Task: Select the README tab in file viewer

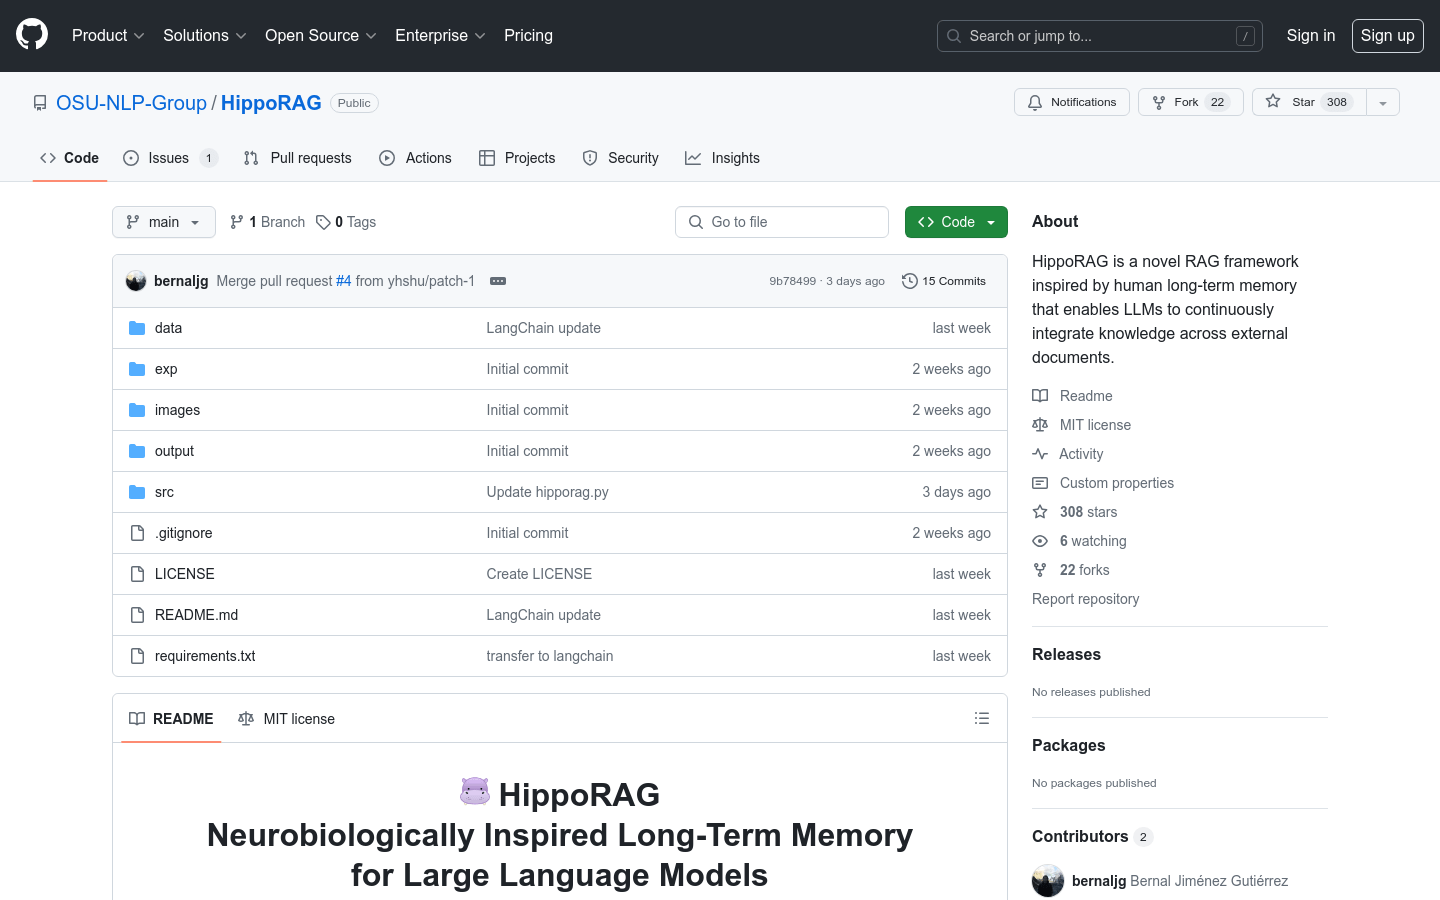Action: click(171, 719)
